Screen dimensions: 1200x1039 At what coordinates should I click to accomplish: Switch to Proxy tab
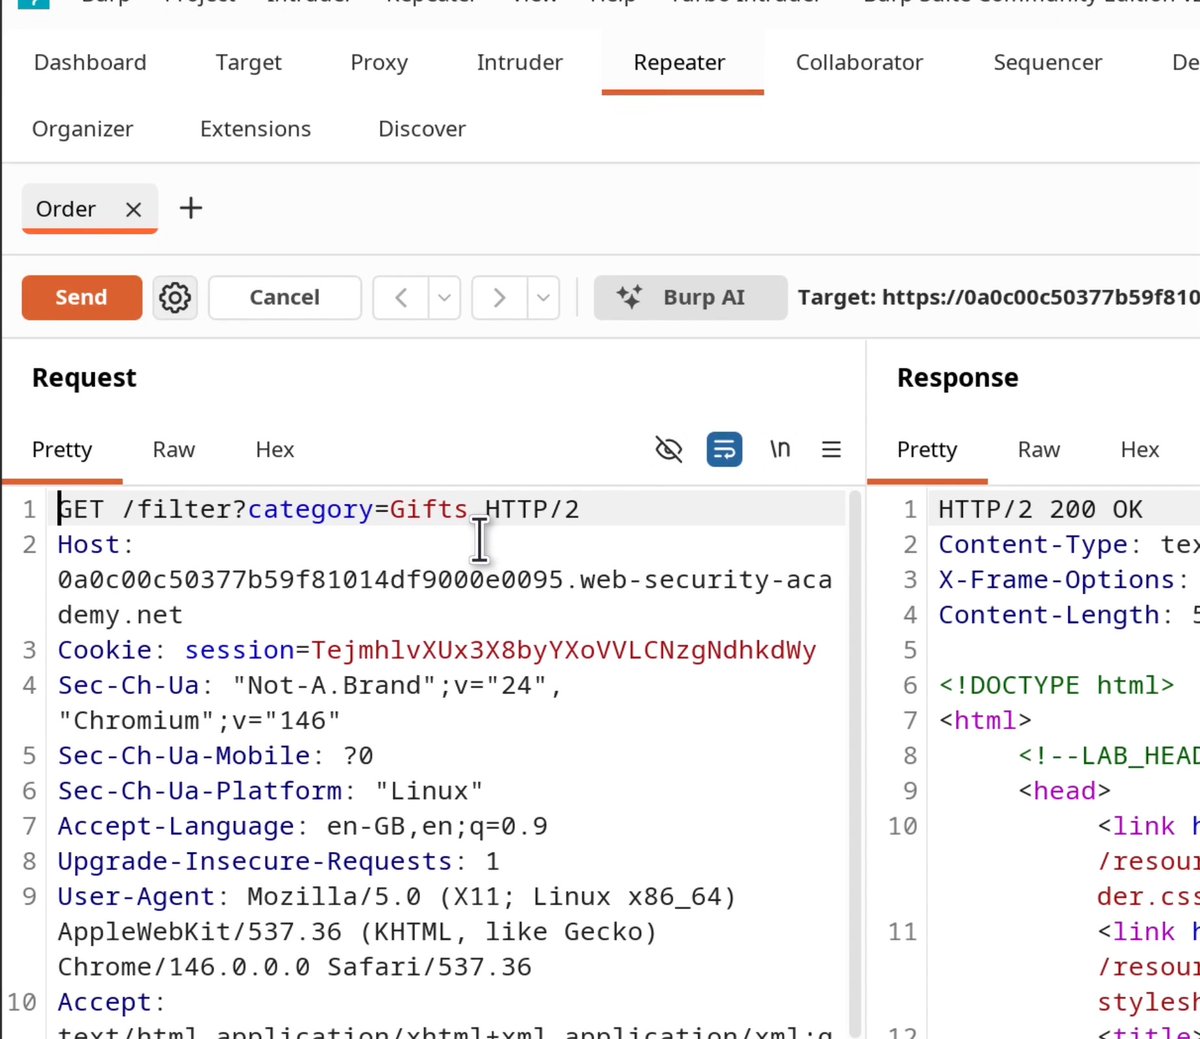(x=379, y=62)
